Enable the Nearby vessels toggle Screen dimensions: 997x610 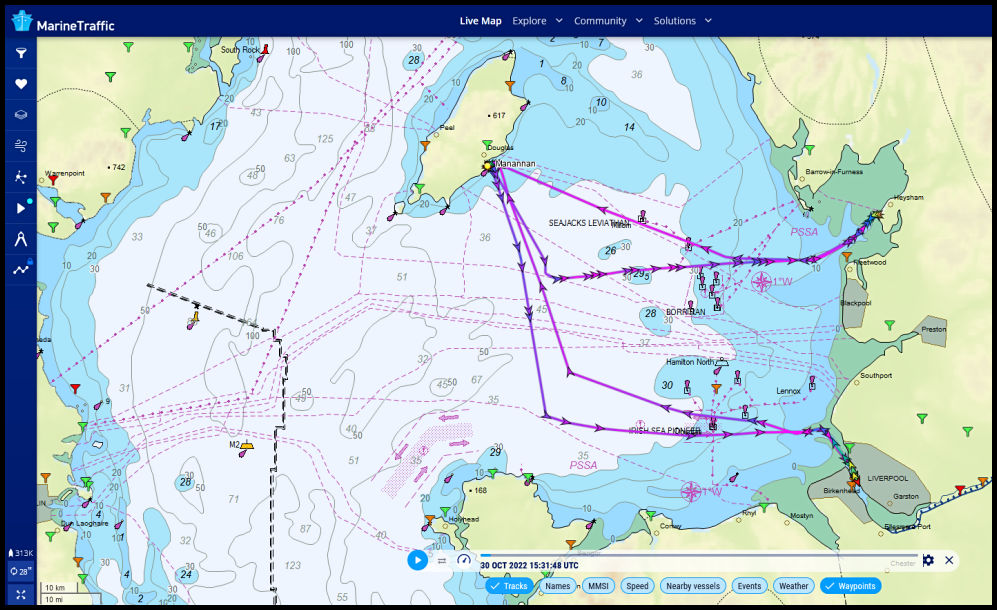click(x=693, y=586)
